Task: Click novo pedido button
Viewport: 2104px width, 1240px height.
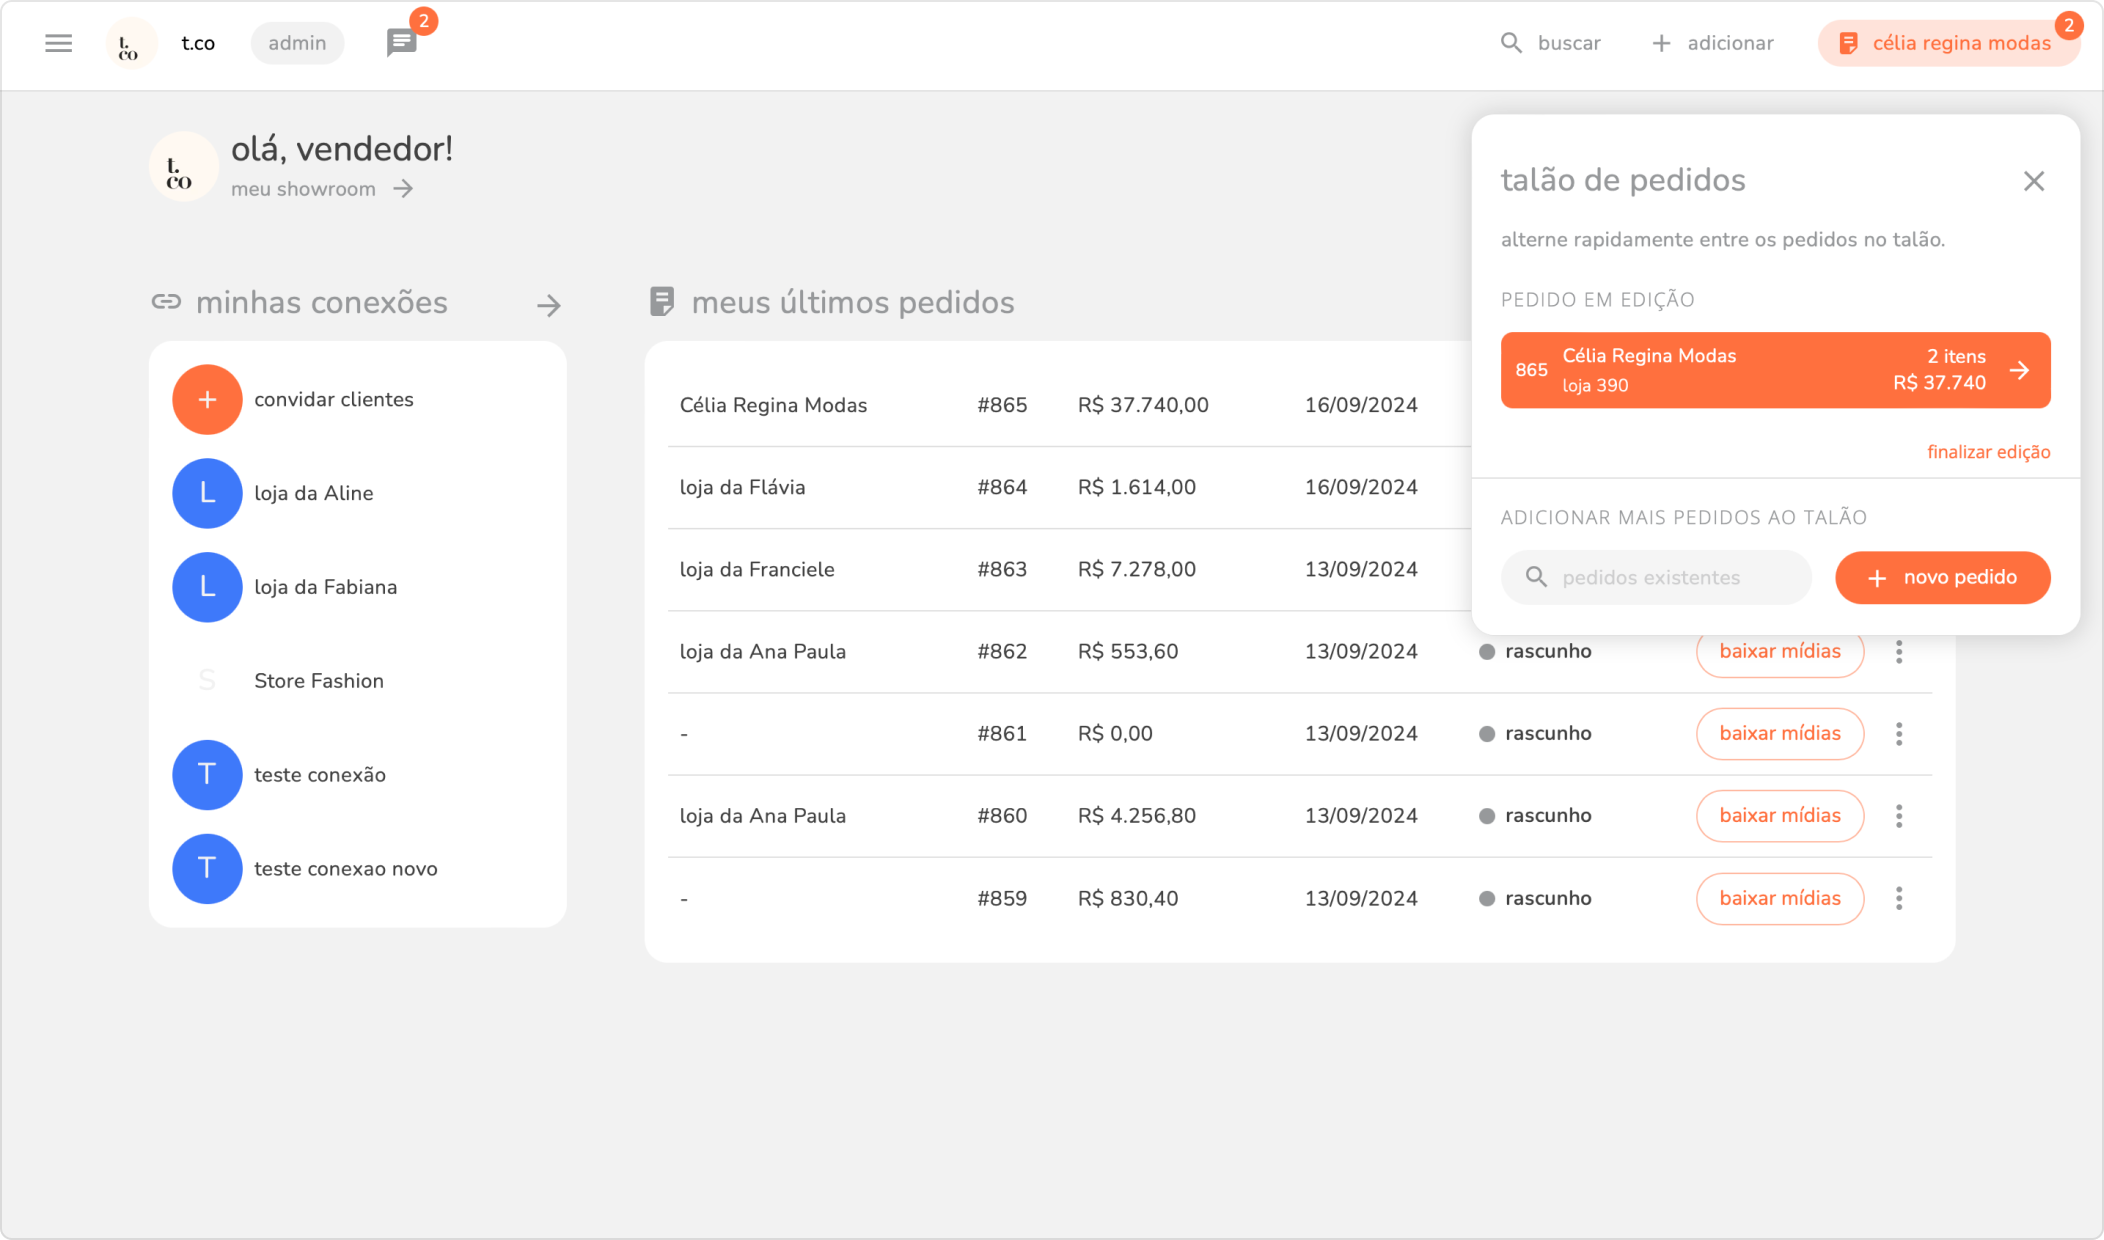Action: (1942, 578)
